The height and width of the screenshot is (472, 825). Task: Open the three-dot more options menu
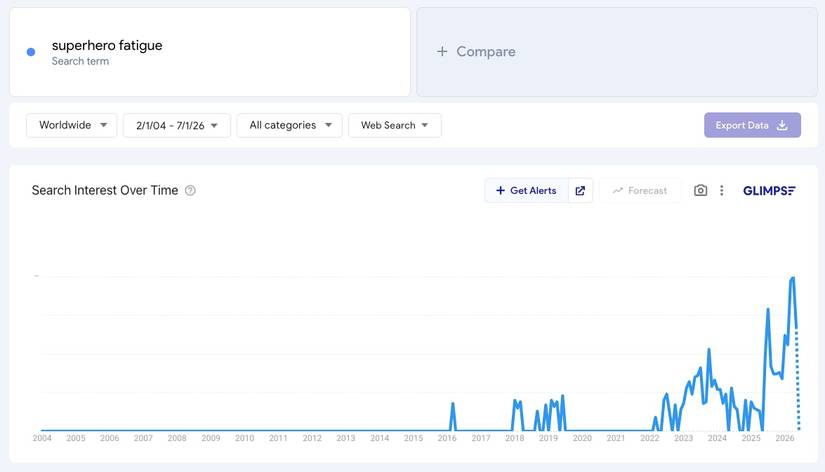point(721,190)
